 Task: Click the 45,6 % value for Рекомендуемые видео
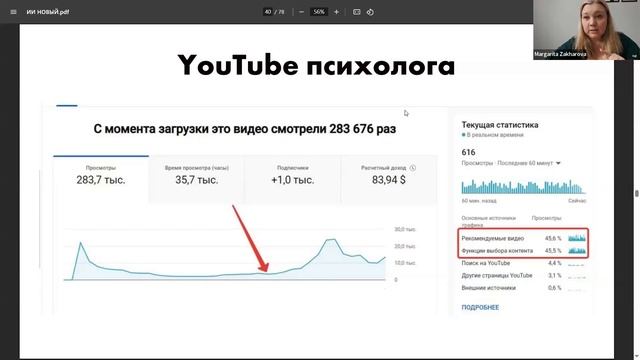553,238
